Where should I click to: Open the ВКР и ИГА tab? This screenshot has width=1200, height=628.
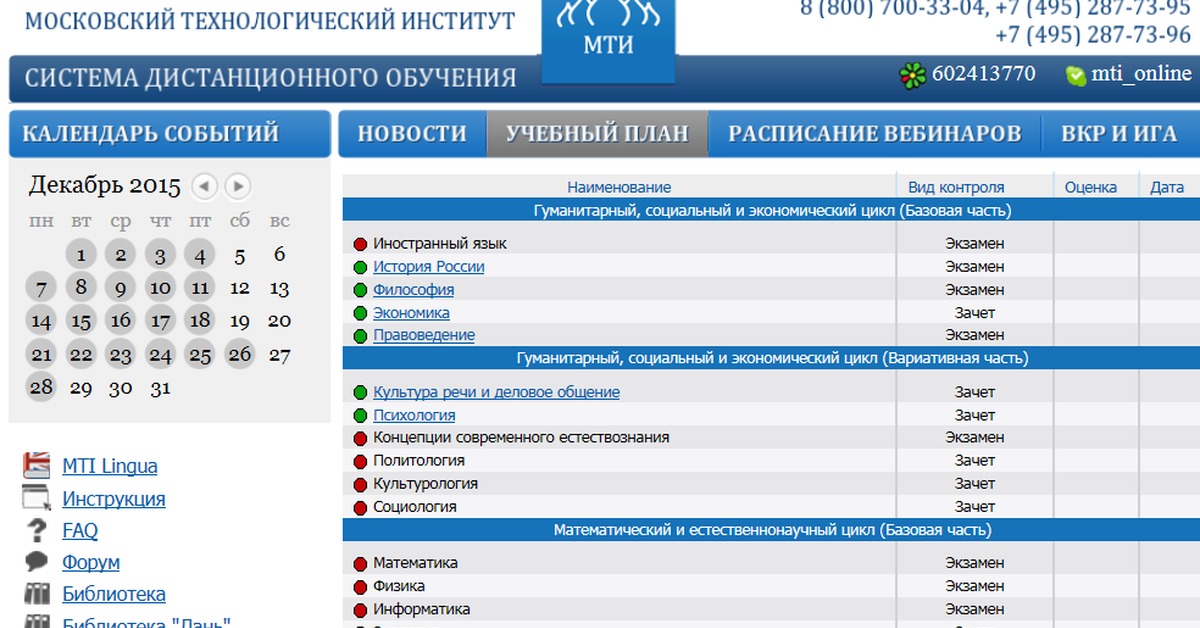(x=1119, y=134)
